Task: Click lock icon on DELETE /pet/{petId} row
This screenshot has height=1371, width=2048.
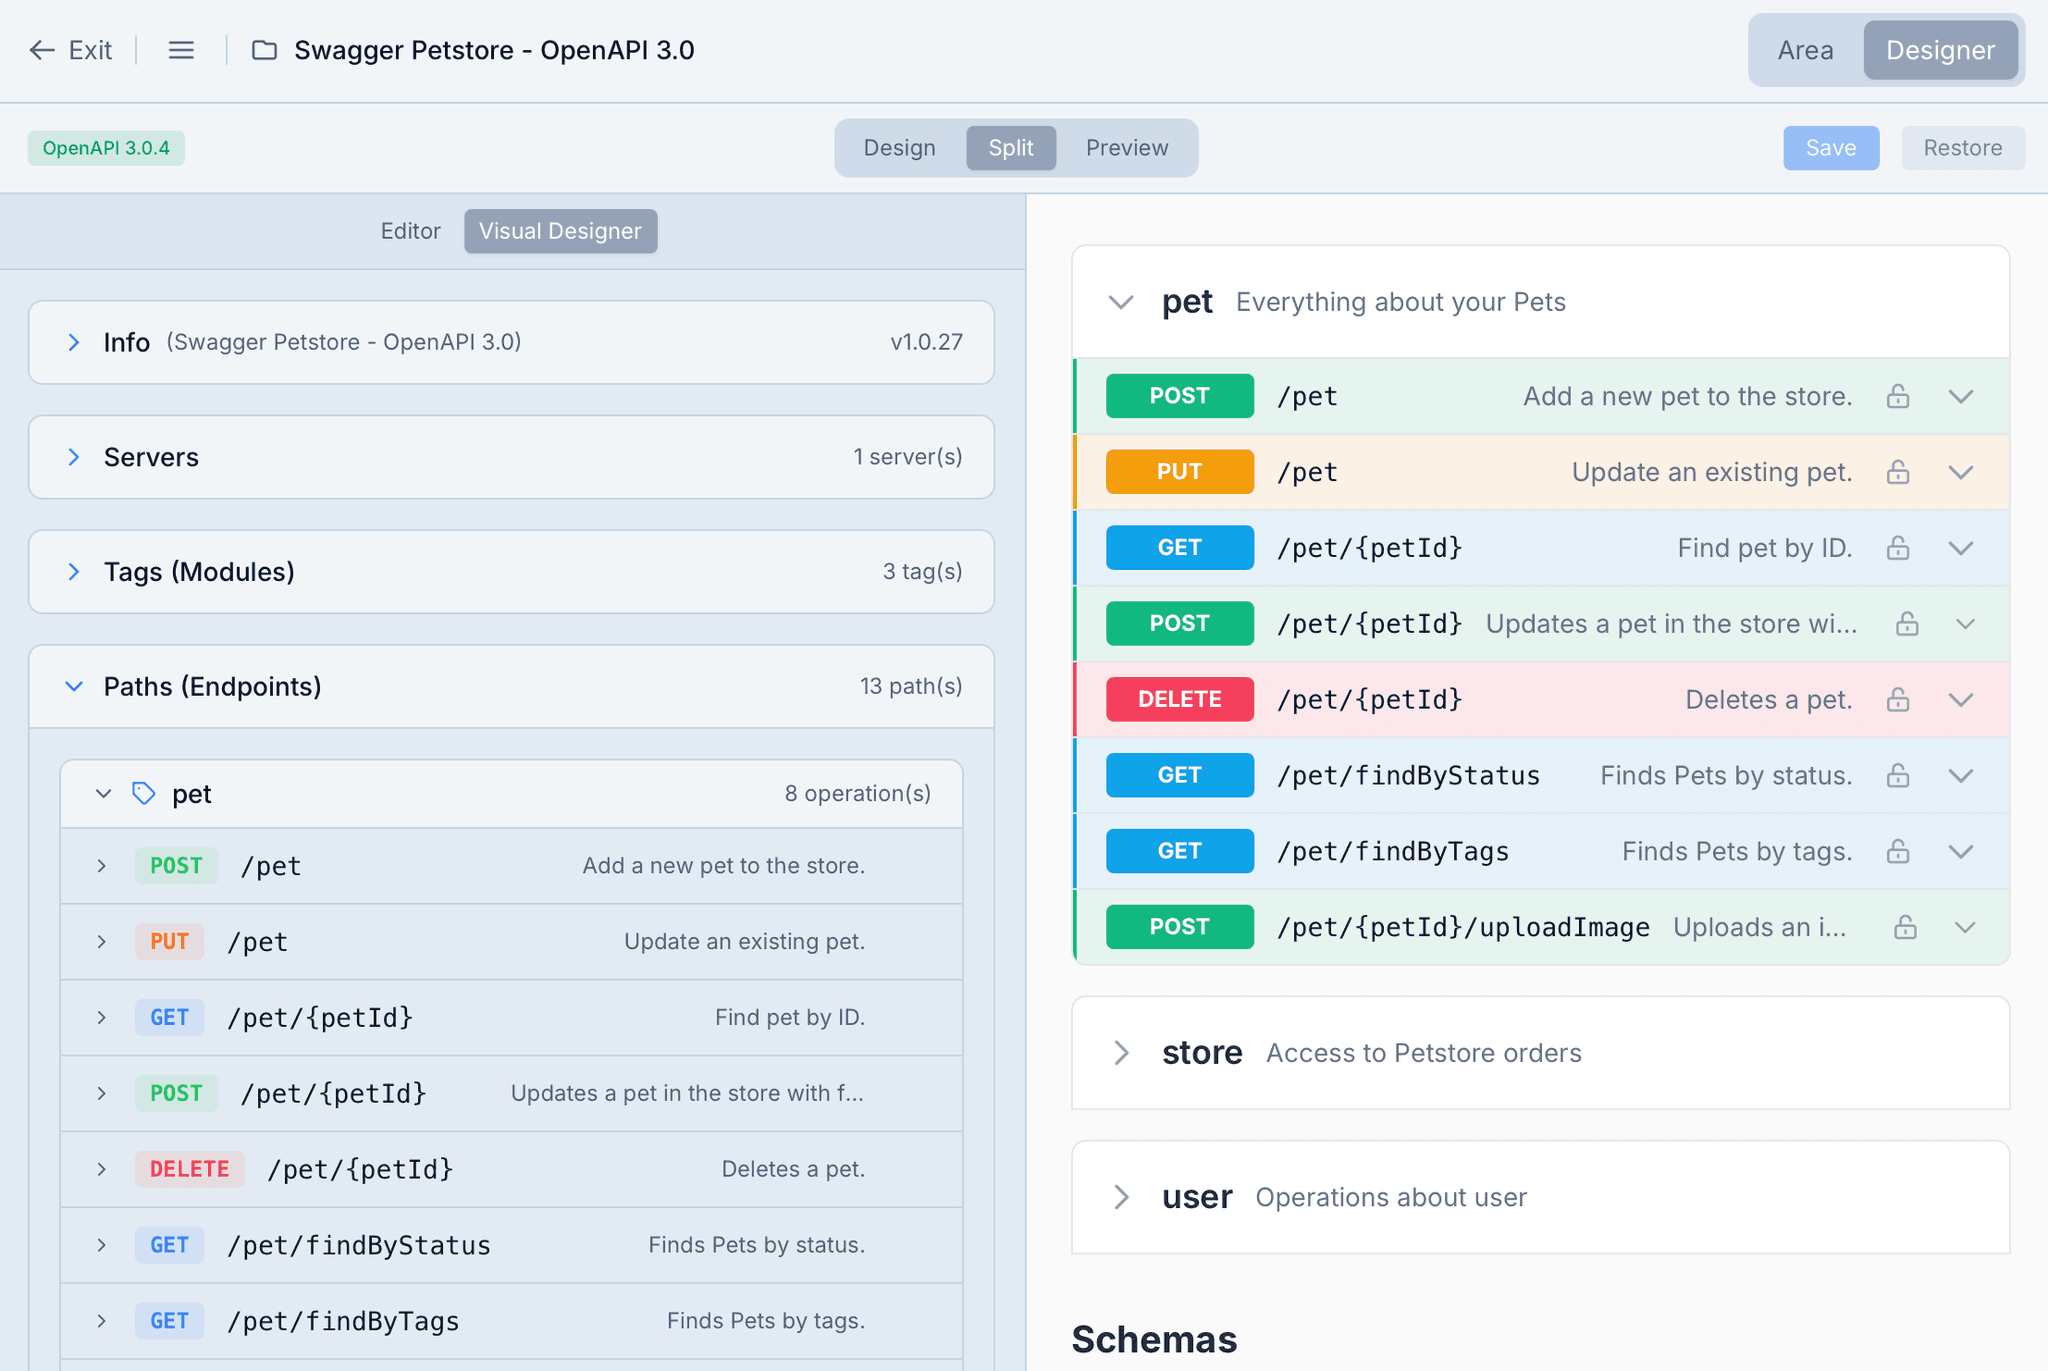Action: [x=1897, y=700]
